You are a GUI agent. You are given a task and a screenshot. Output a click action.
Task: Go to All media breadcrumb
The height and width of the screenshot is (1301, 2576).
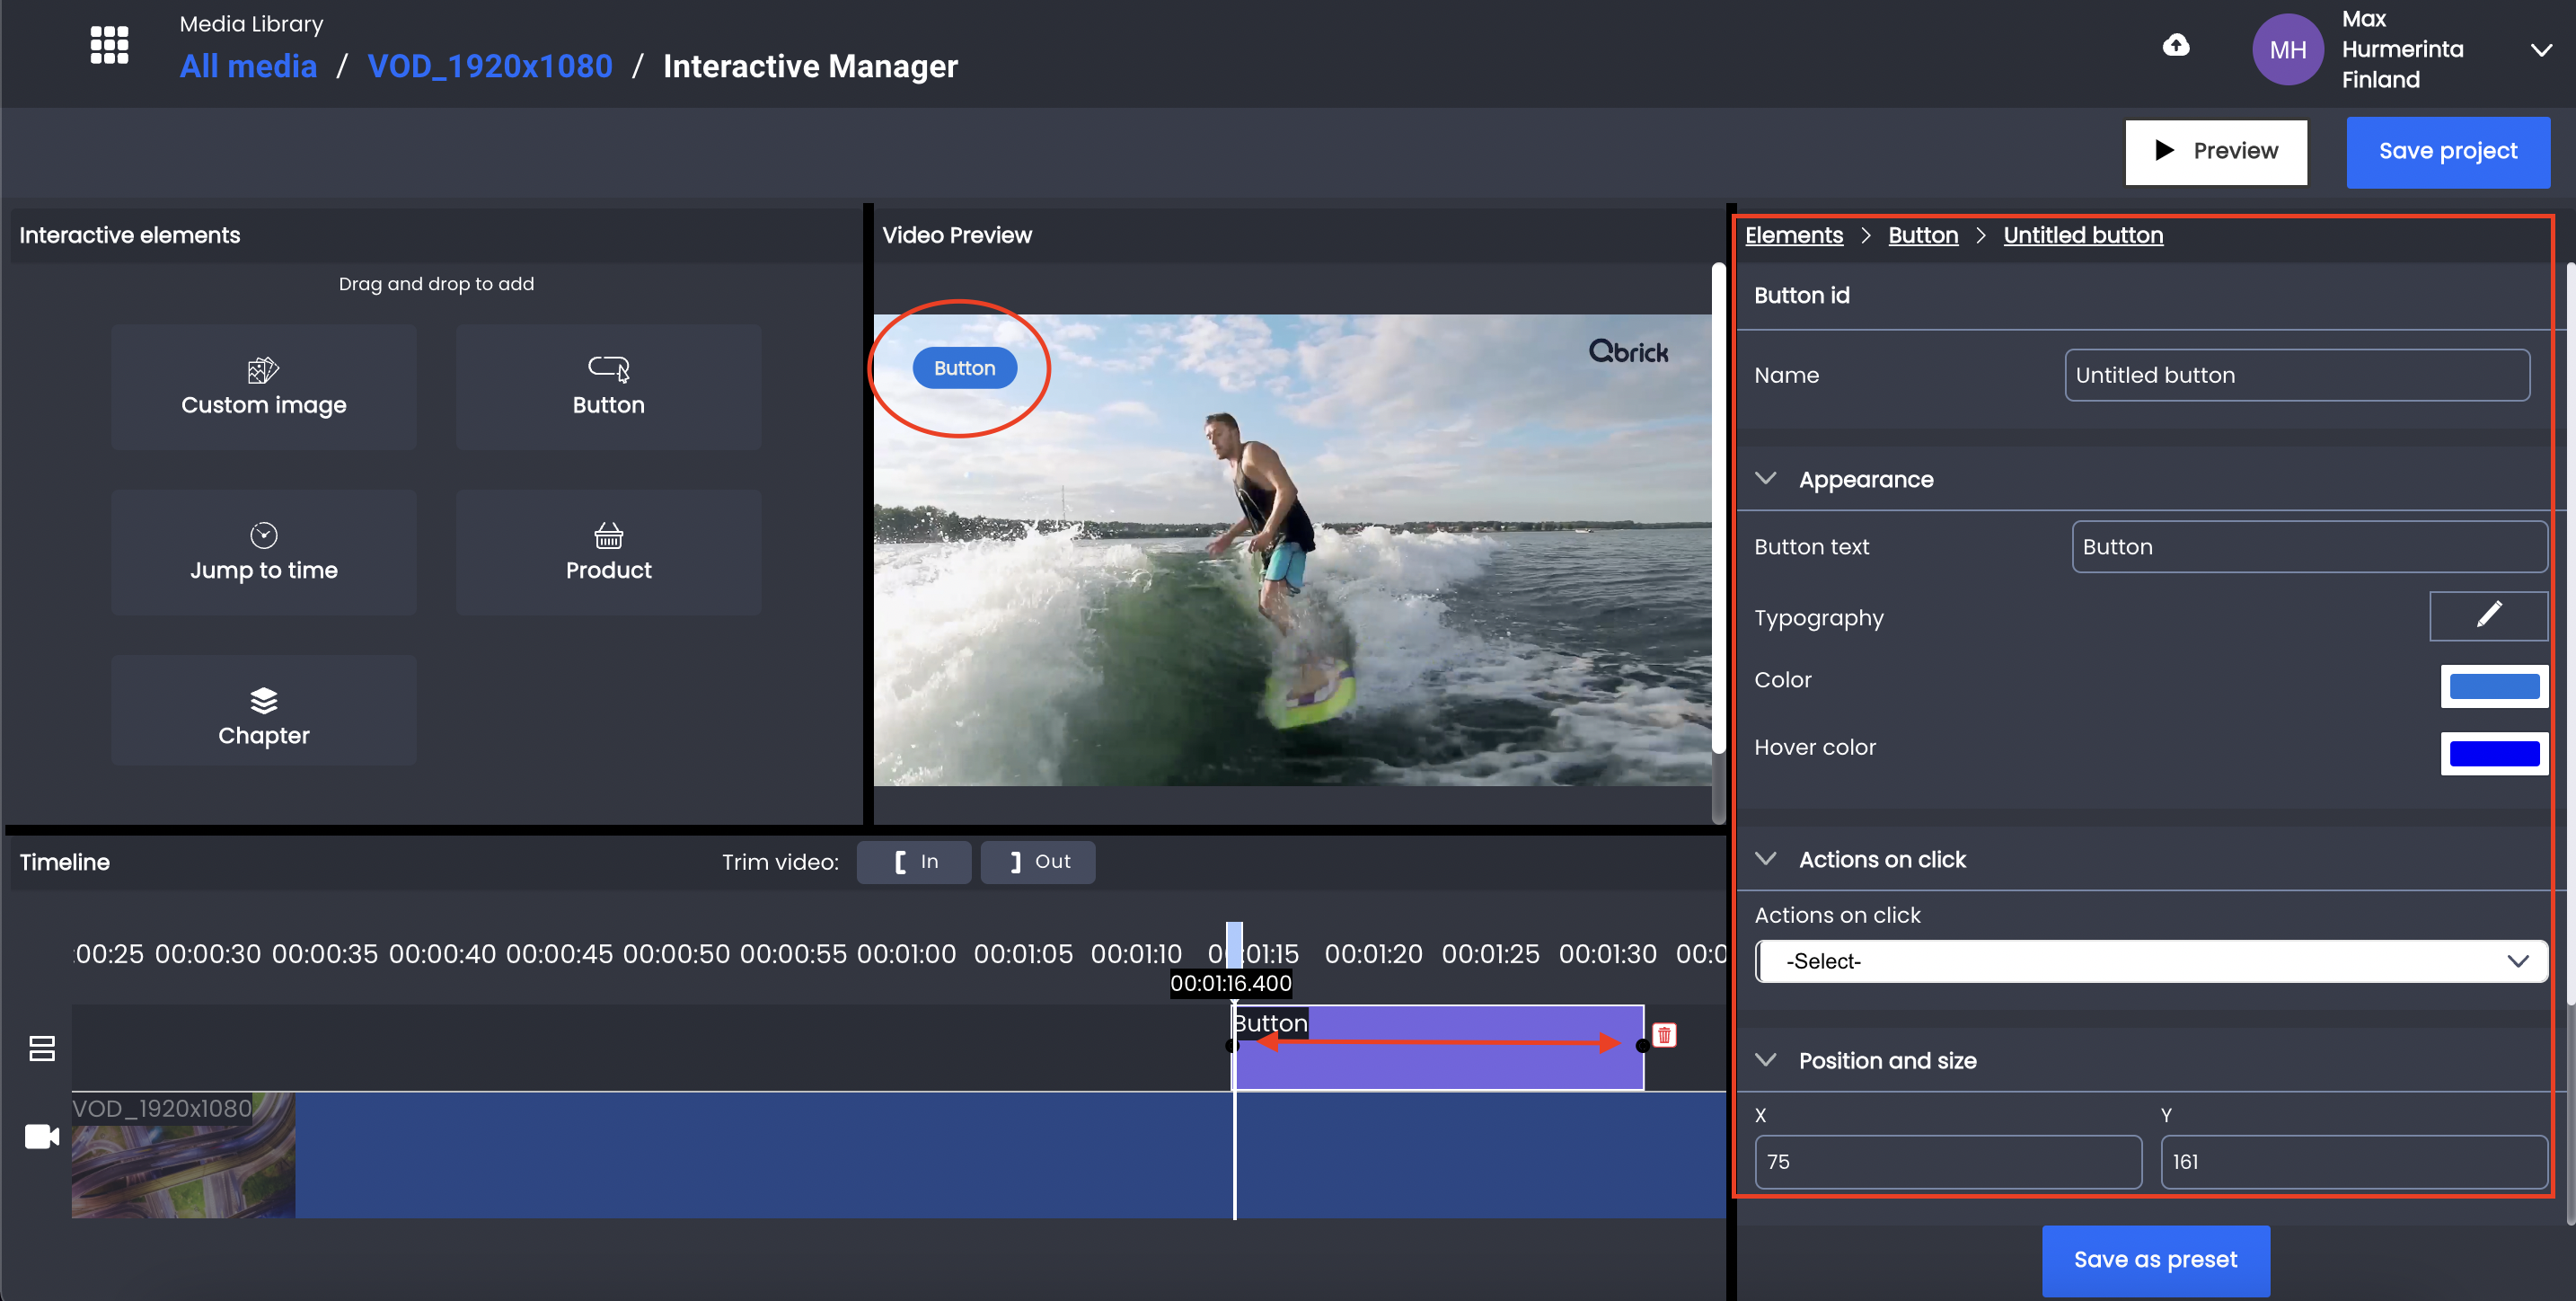pyautogui.click(x=248, y=66)
